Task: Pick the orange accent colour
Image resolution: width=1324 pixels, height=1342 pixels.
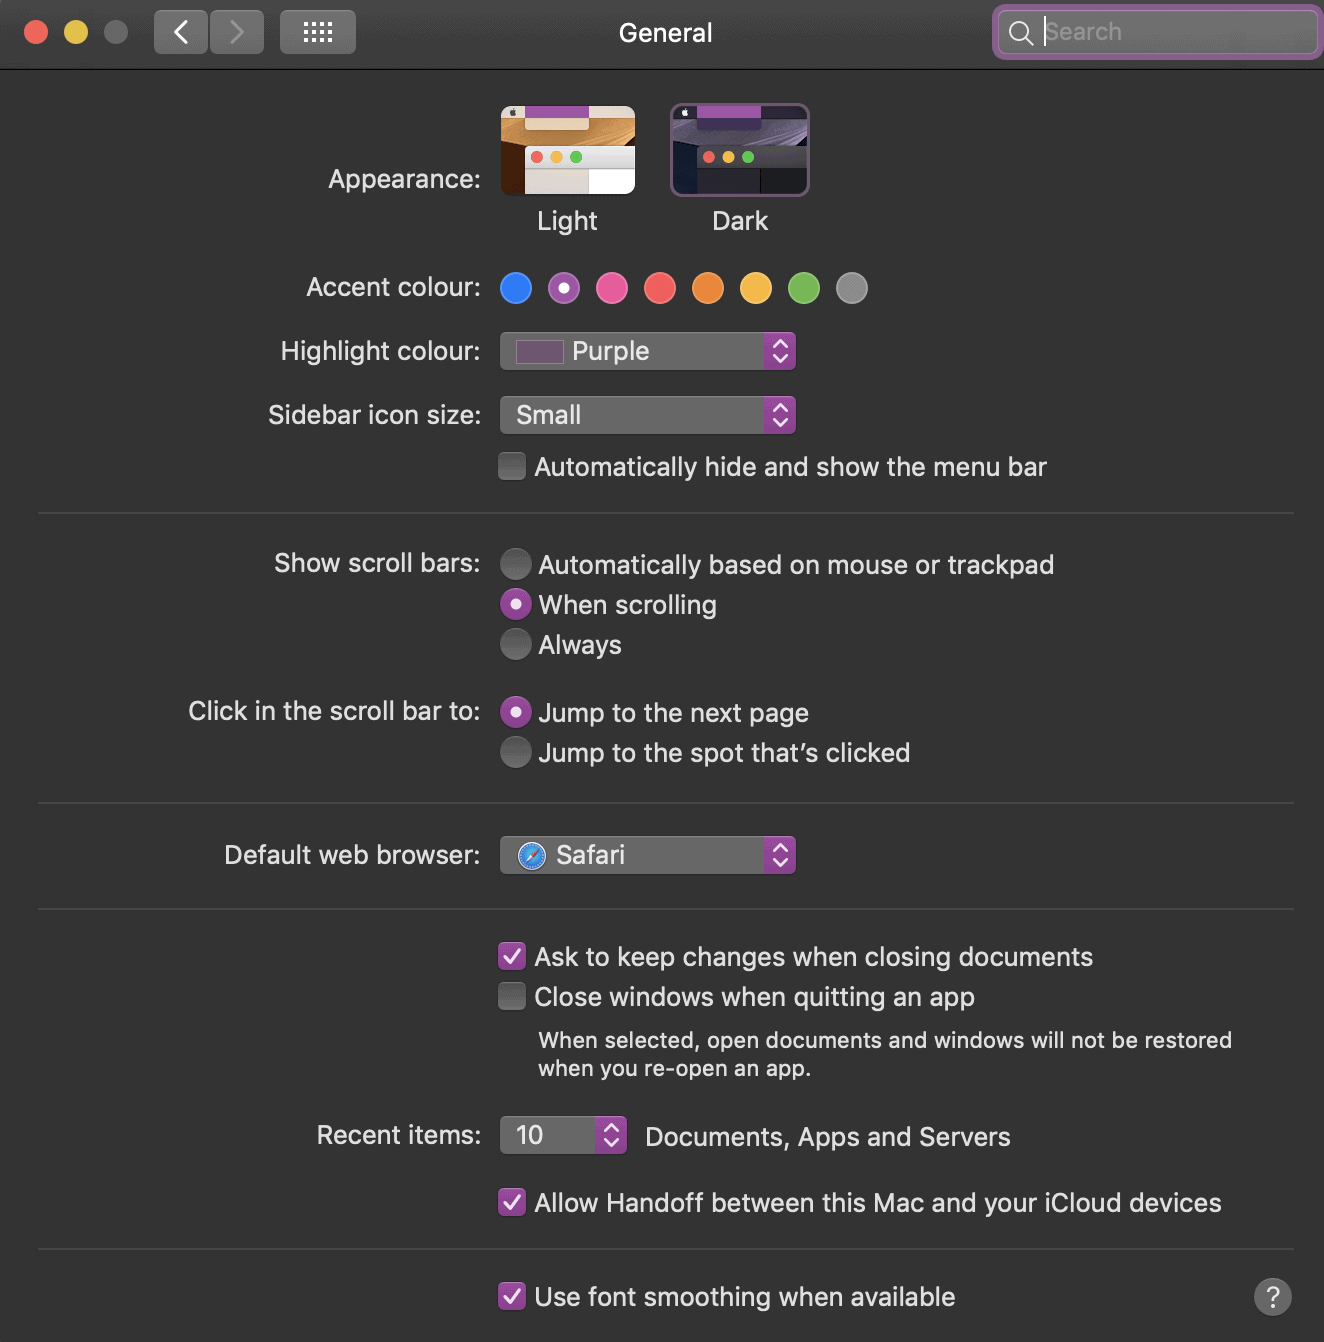Action: click(x=708, y=288)
